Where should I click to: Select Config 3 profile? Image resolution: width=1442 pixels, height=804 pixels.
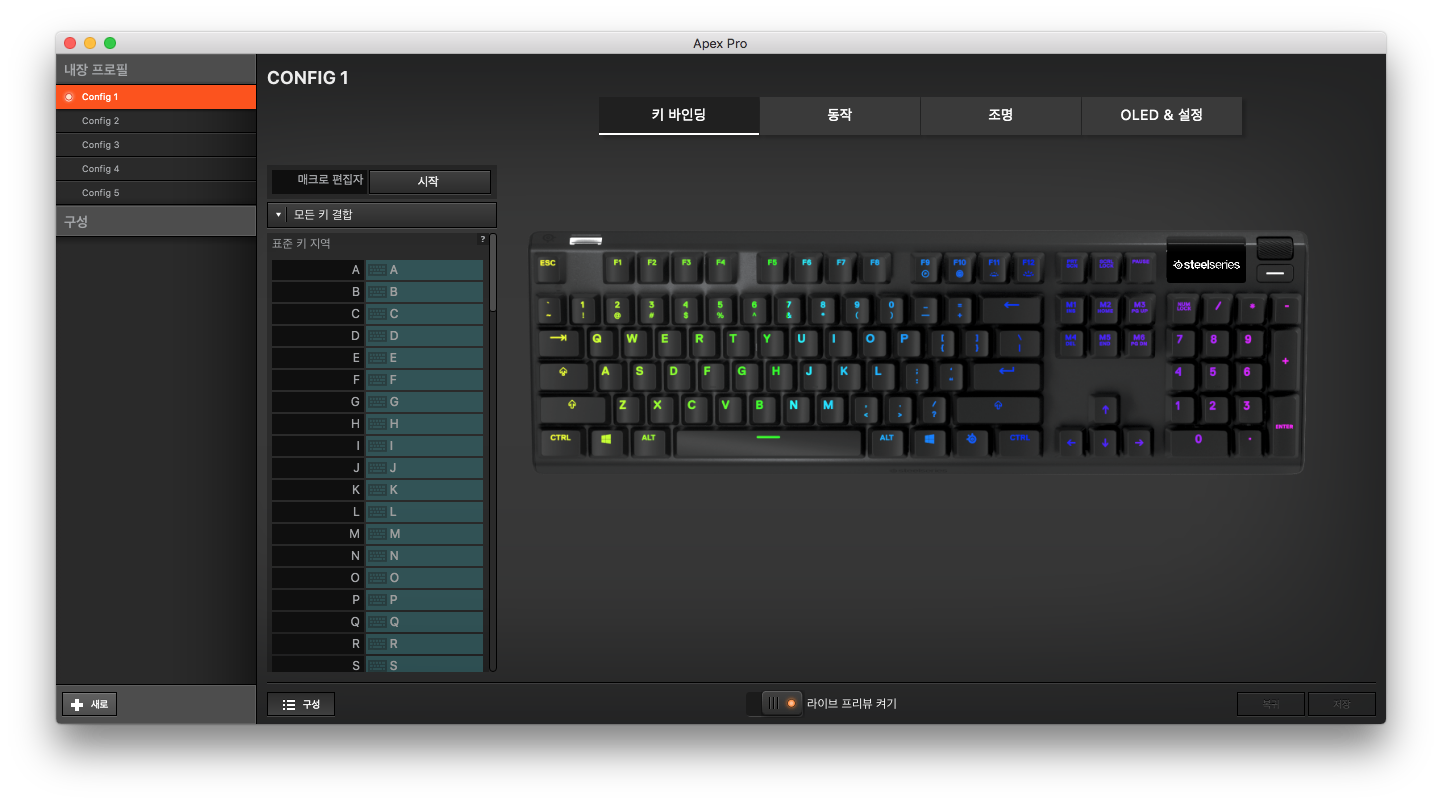click(x=156, y=145)
